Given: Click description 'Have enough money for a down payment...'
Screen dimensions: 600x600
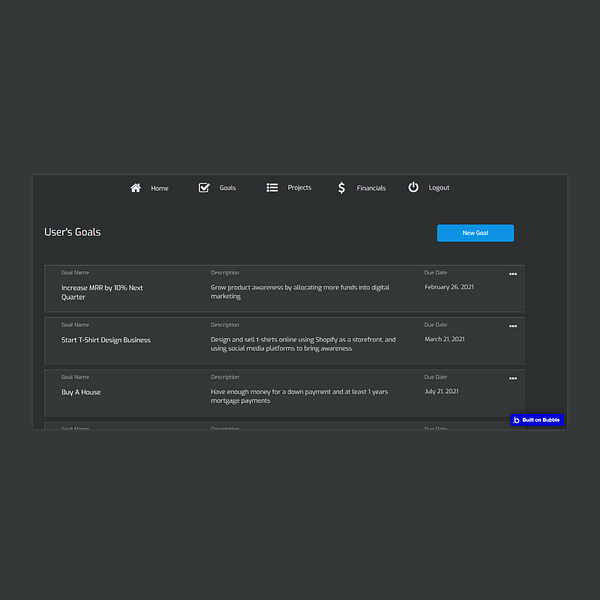Looking at the screenshot, I should 299,396.
